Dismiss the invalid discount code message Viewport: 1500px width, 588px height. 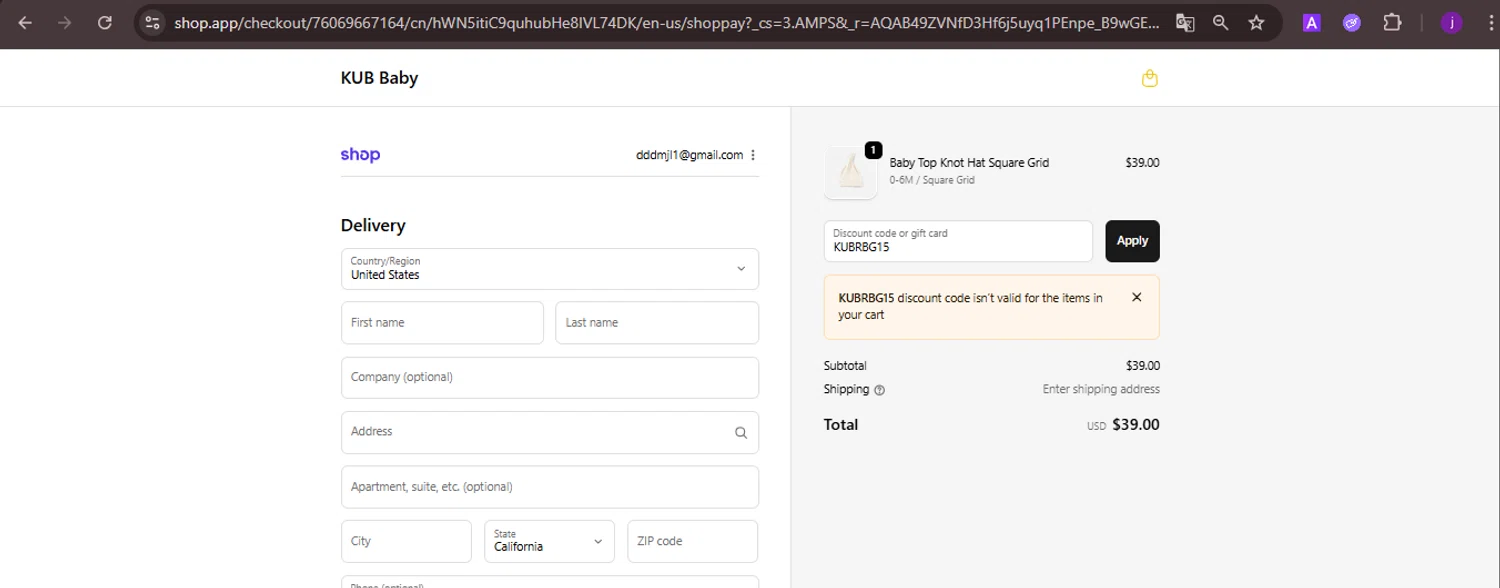point(1137,297)
